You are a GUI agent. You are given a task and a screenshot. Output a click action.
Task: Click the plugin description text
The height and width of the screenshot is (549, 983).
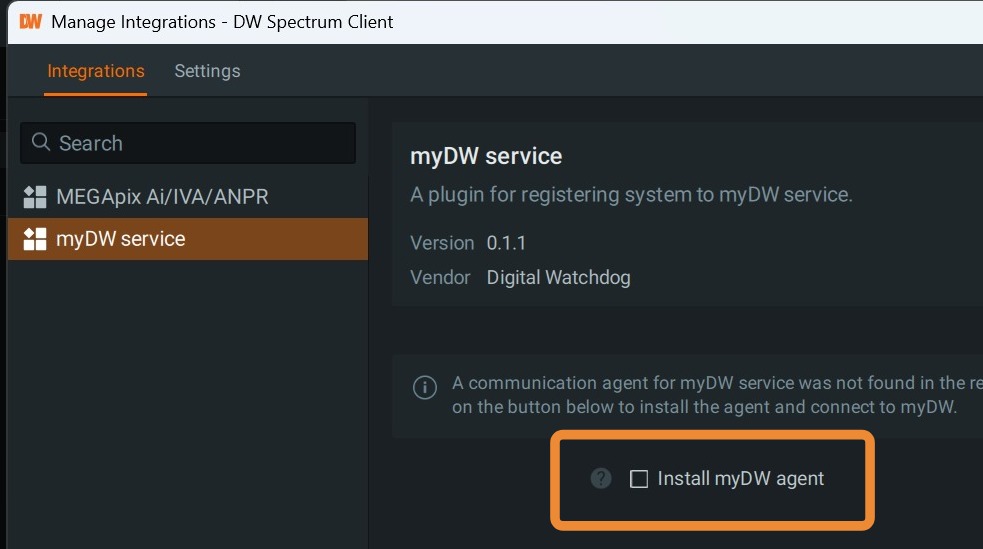(631, 195)
